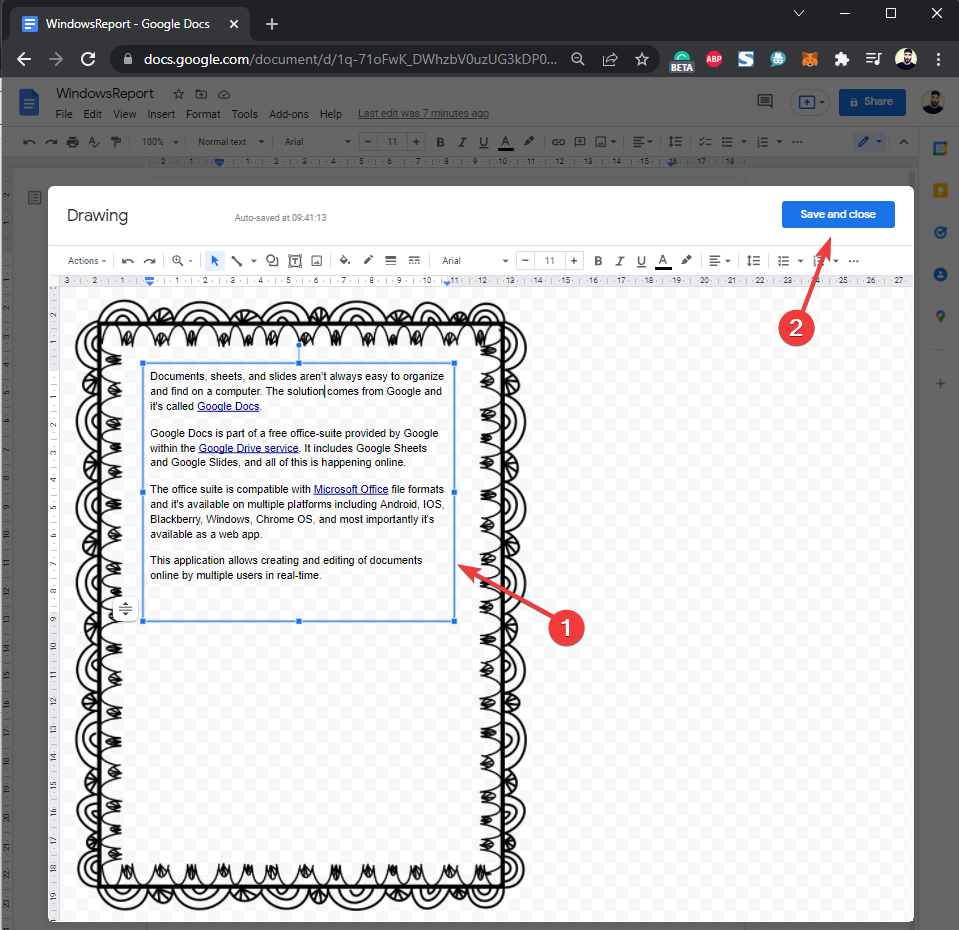This screenshot has height=930, width=959.
Task: Decrease font size in Drawing toolbar
Action: [x=525, y=261]
